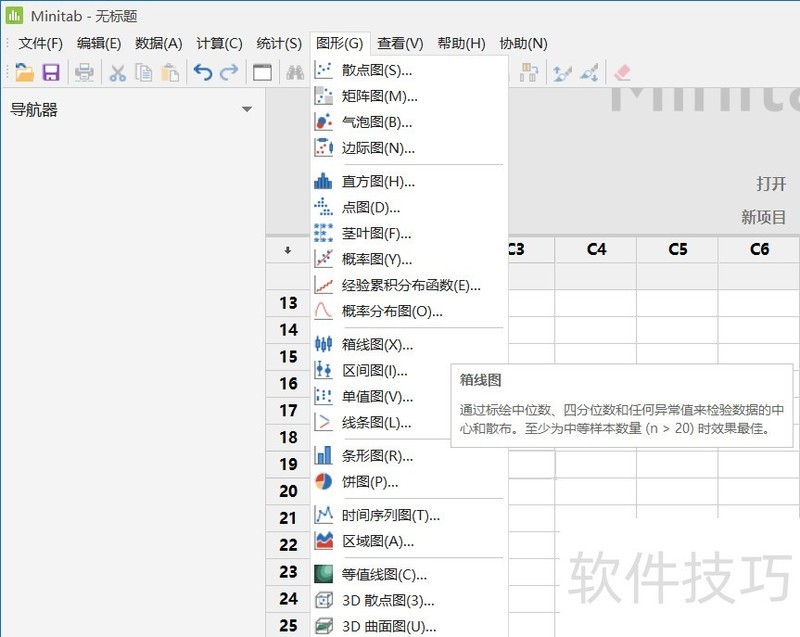Select 时间序列图(T)... option
Screen dimensions: 800x637
click(x=390, y=515)
